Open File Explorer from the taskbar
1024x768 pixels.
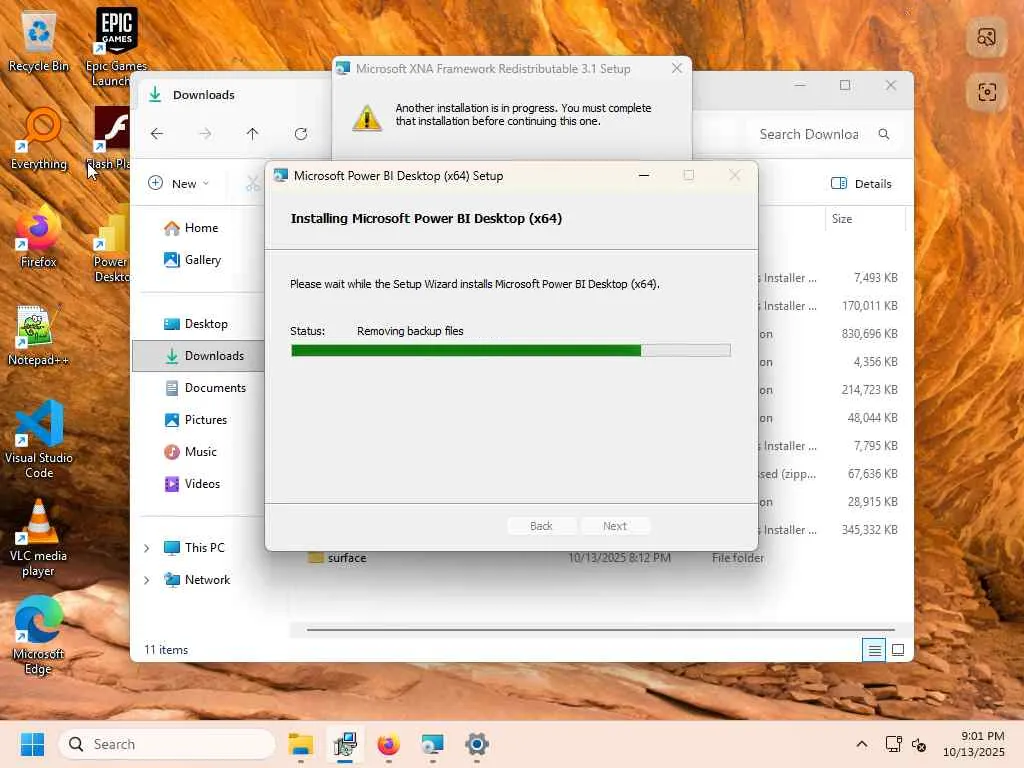click(300, 744)
